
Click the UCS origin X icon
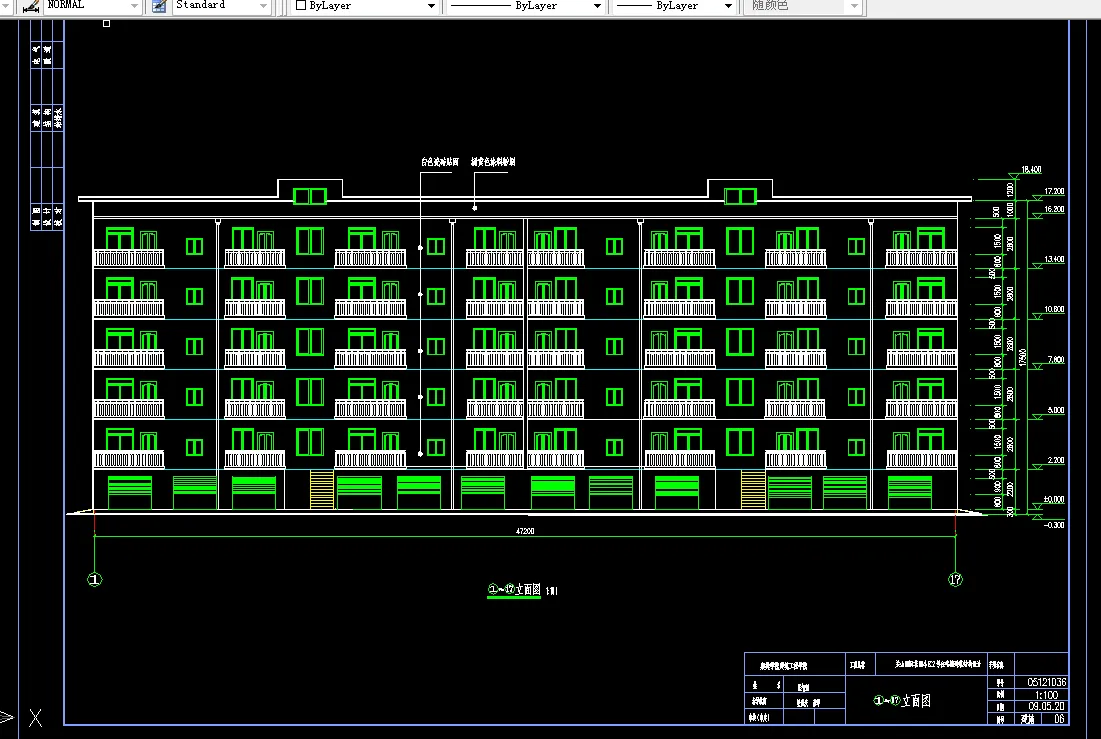coord(35,718)
